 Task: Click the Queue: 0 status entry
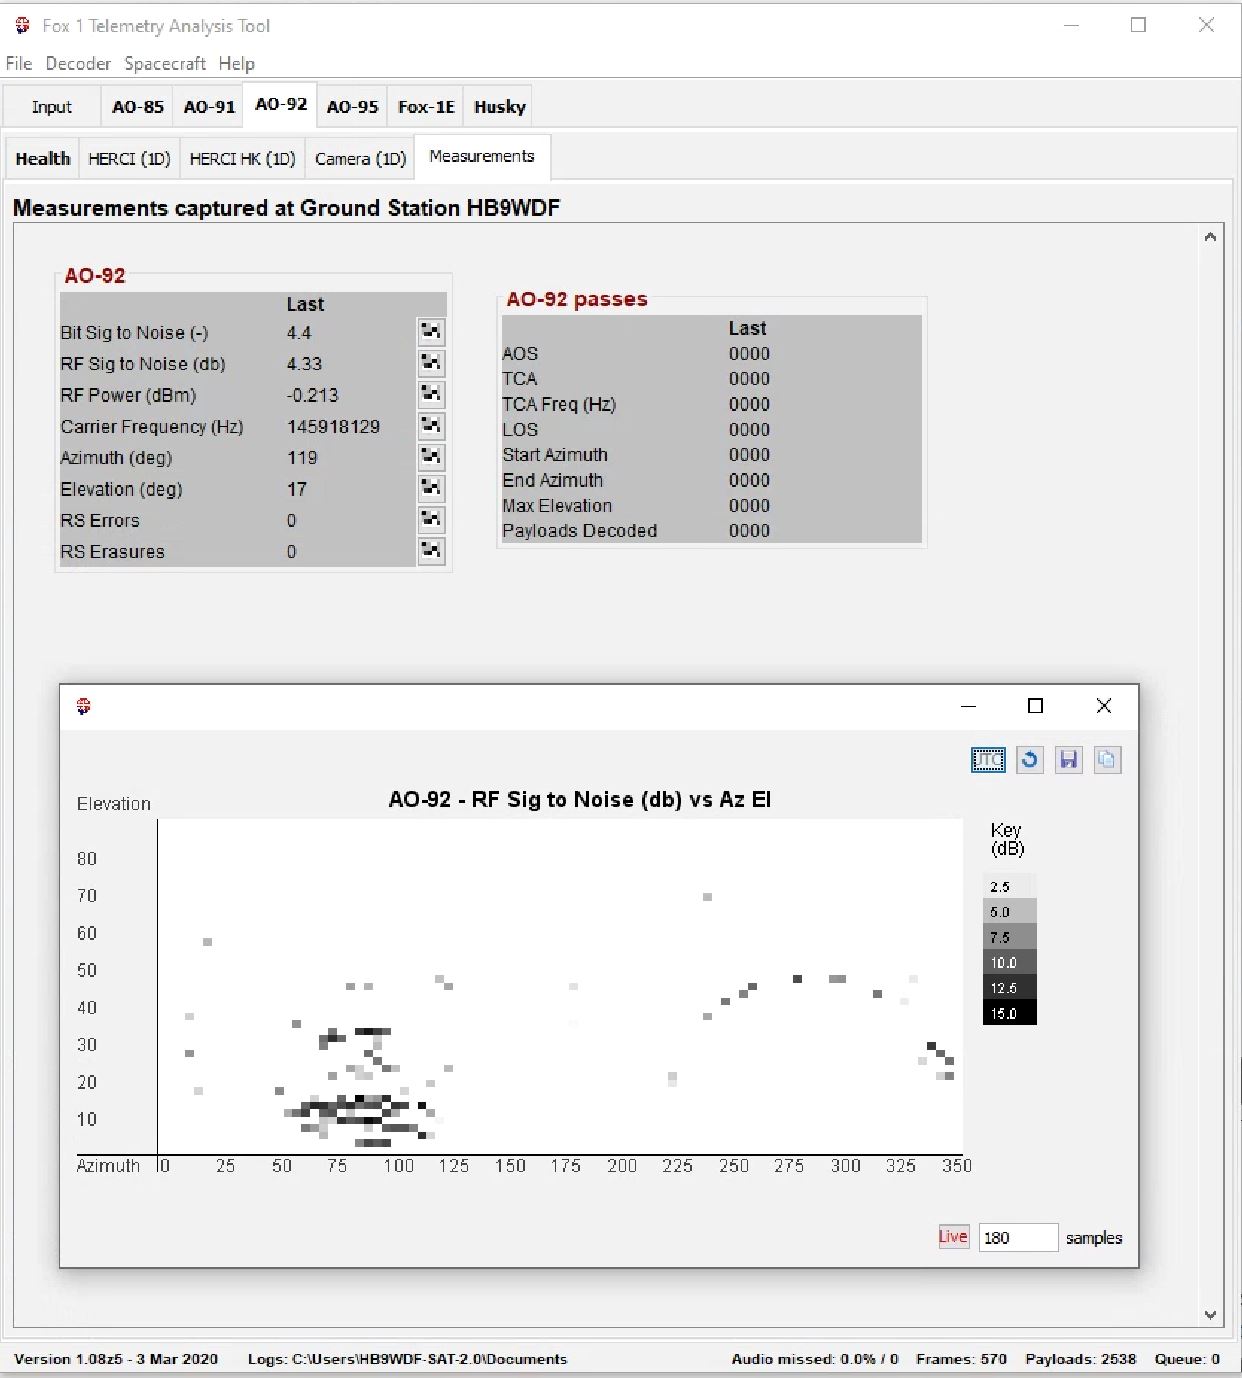pos(1187,1359)
